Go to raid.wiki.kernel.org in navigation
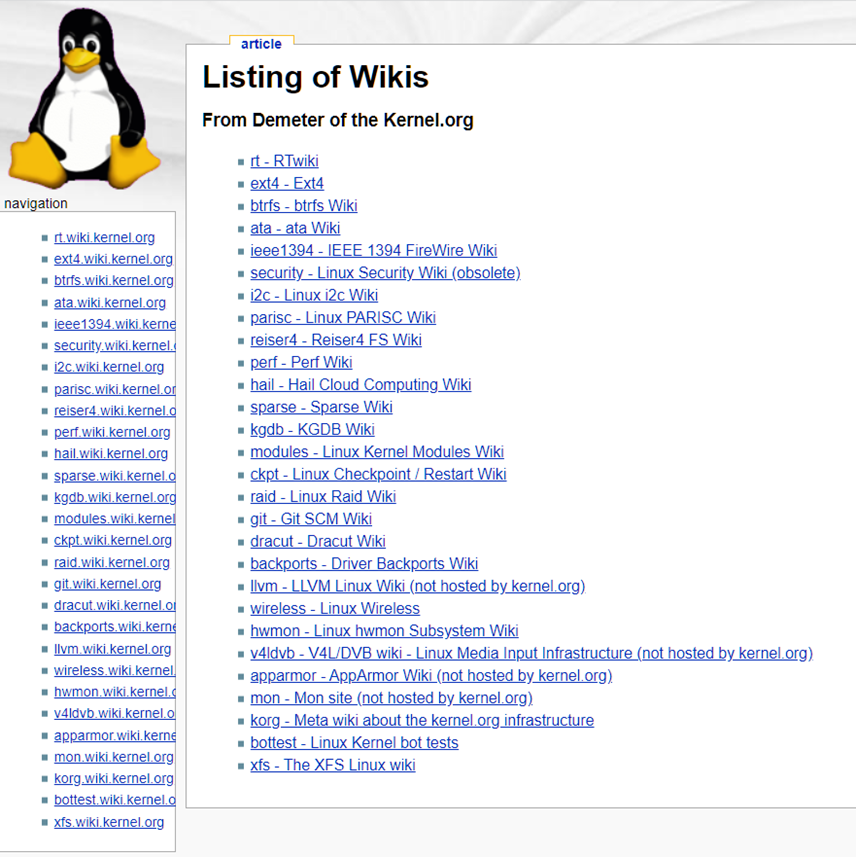Screen dimensions: 856x857 (112, 562)
